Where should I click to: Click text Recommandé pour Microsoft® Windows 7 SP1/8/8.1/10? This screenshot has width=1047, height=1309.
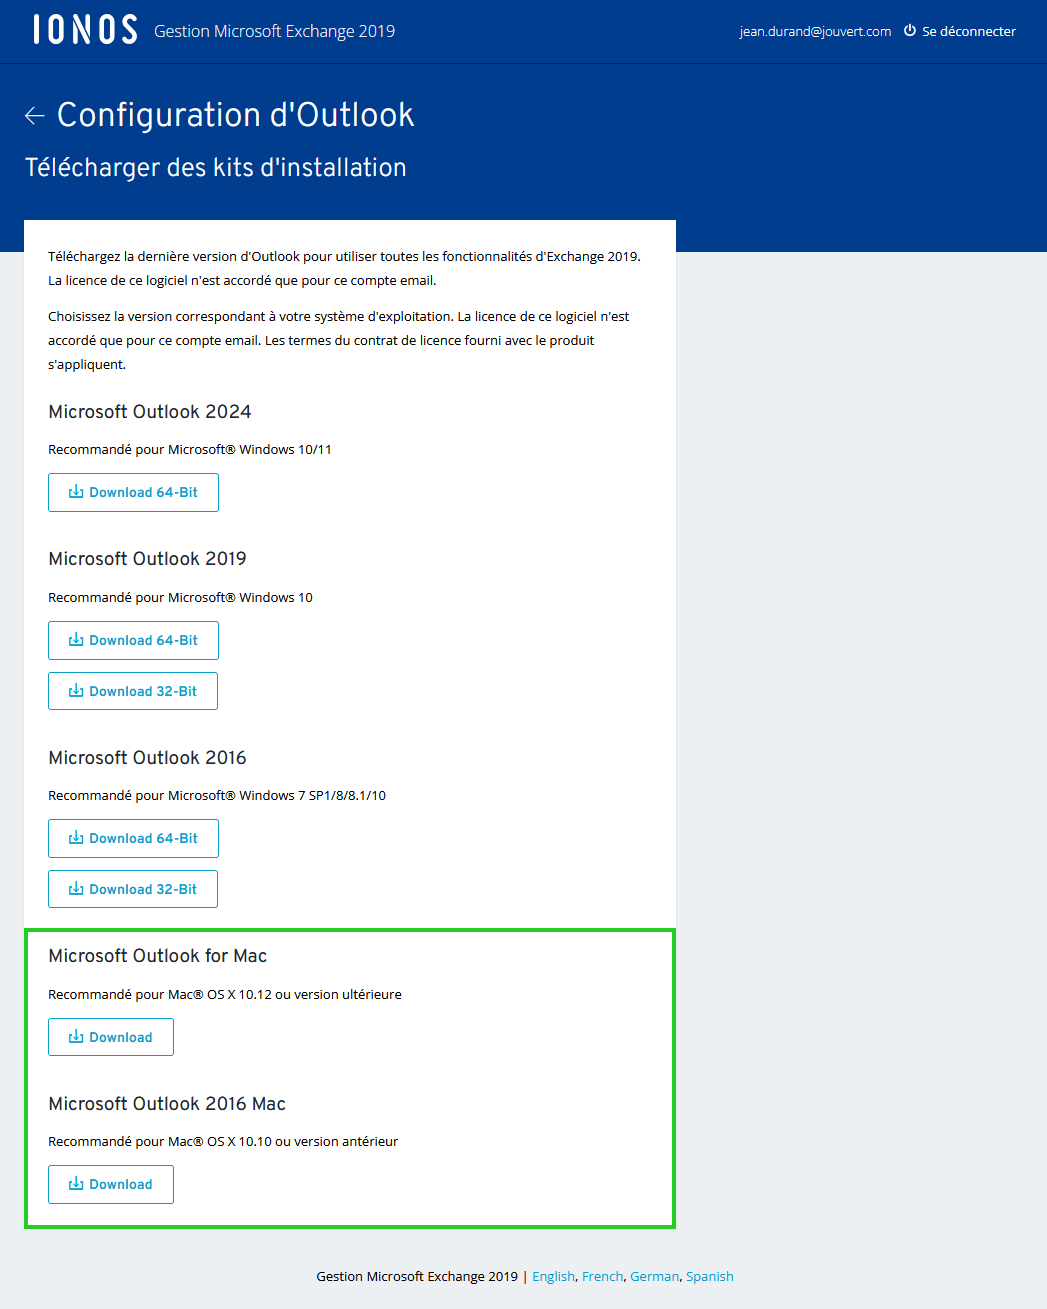click(x=217, y=796)
